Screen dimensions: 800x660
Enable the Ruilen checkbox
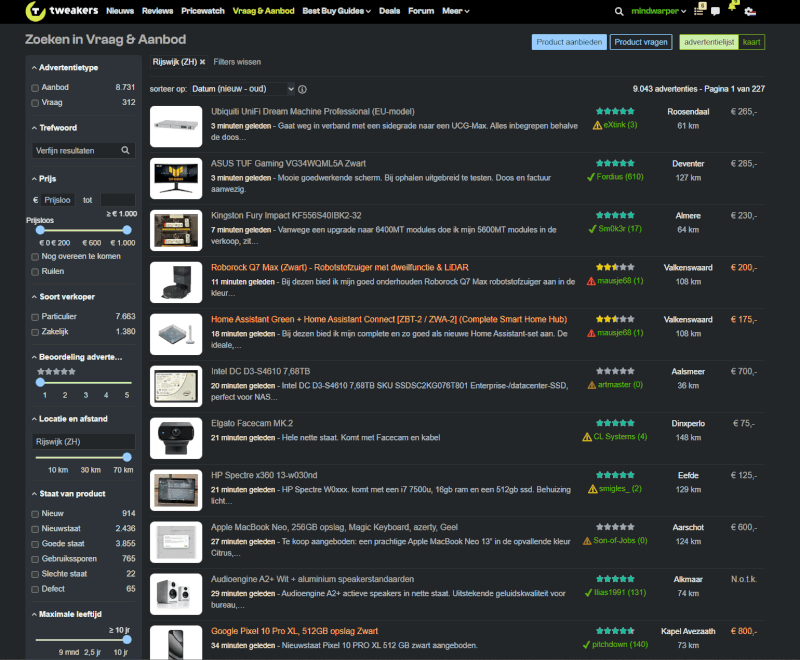coord(35,272)
